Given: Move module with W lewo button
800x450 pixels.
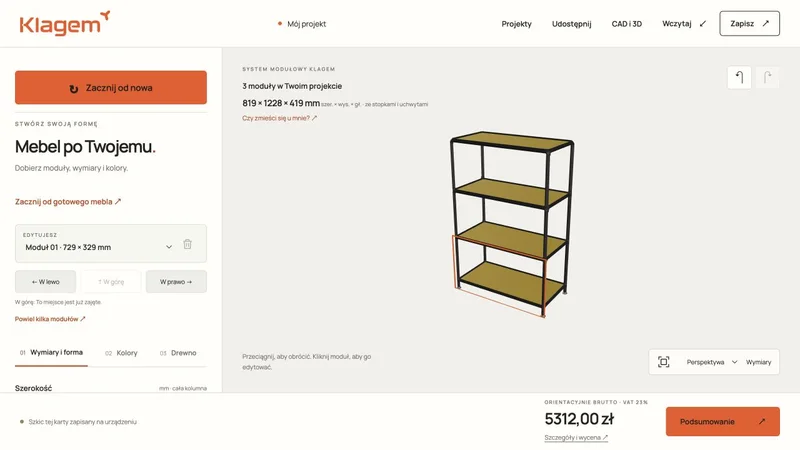Looking at the screenshot, I should pyautogui.click(x=45, y=282).
